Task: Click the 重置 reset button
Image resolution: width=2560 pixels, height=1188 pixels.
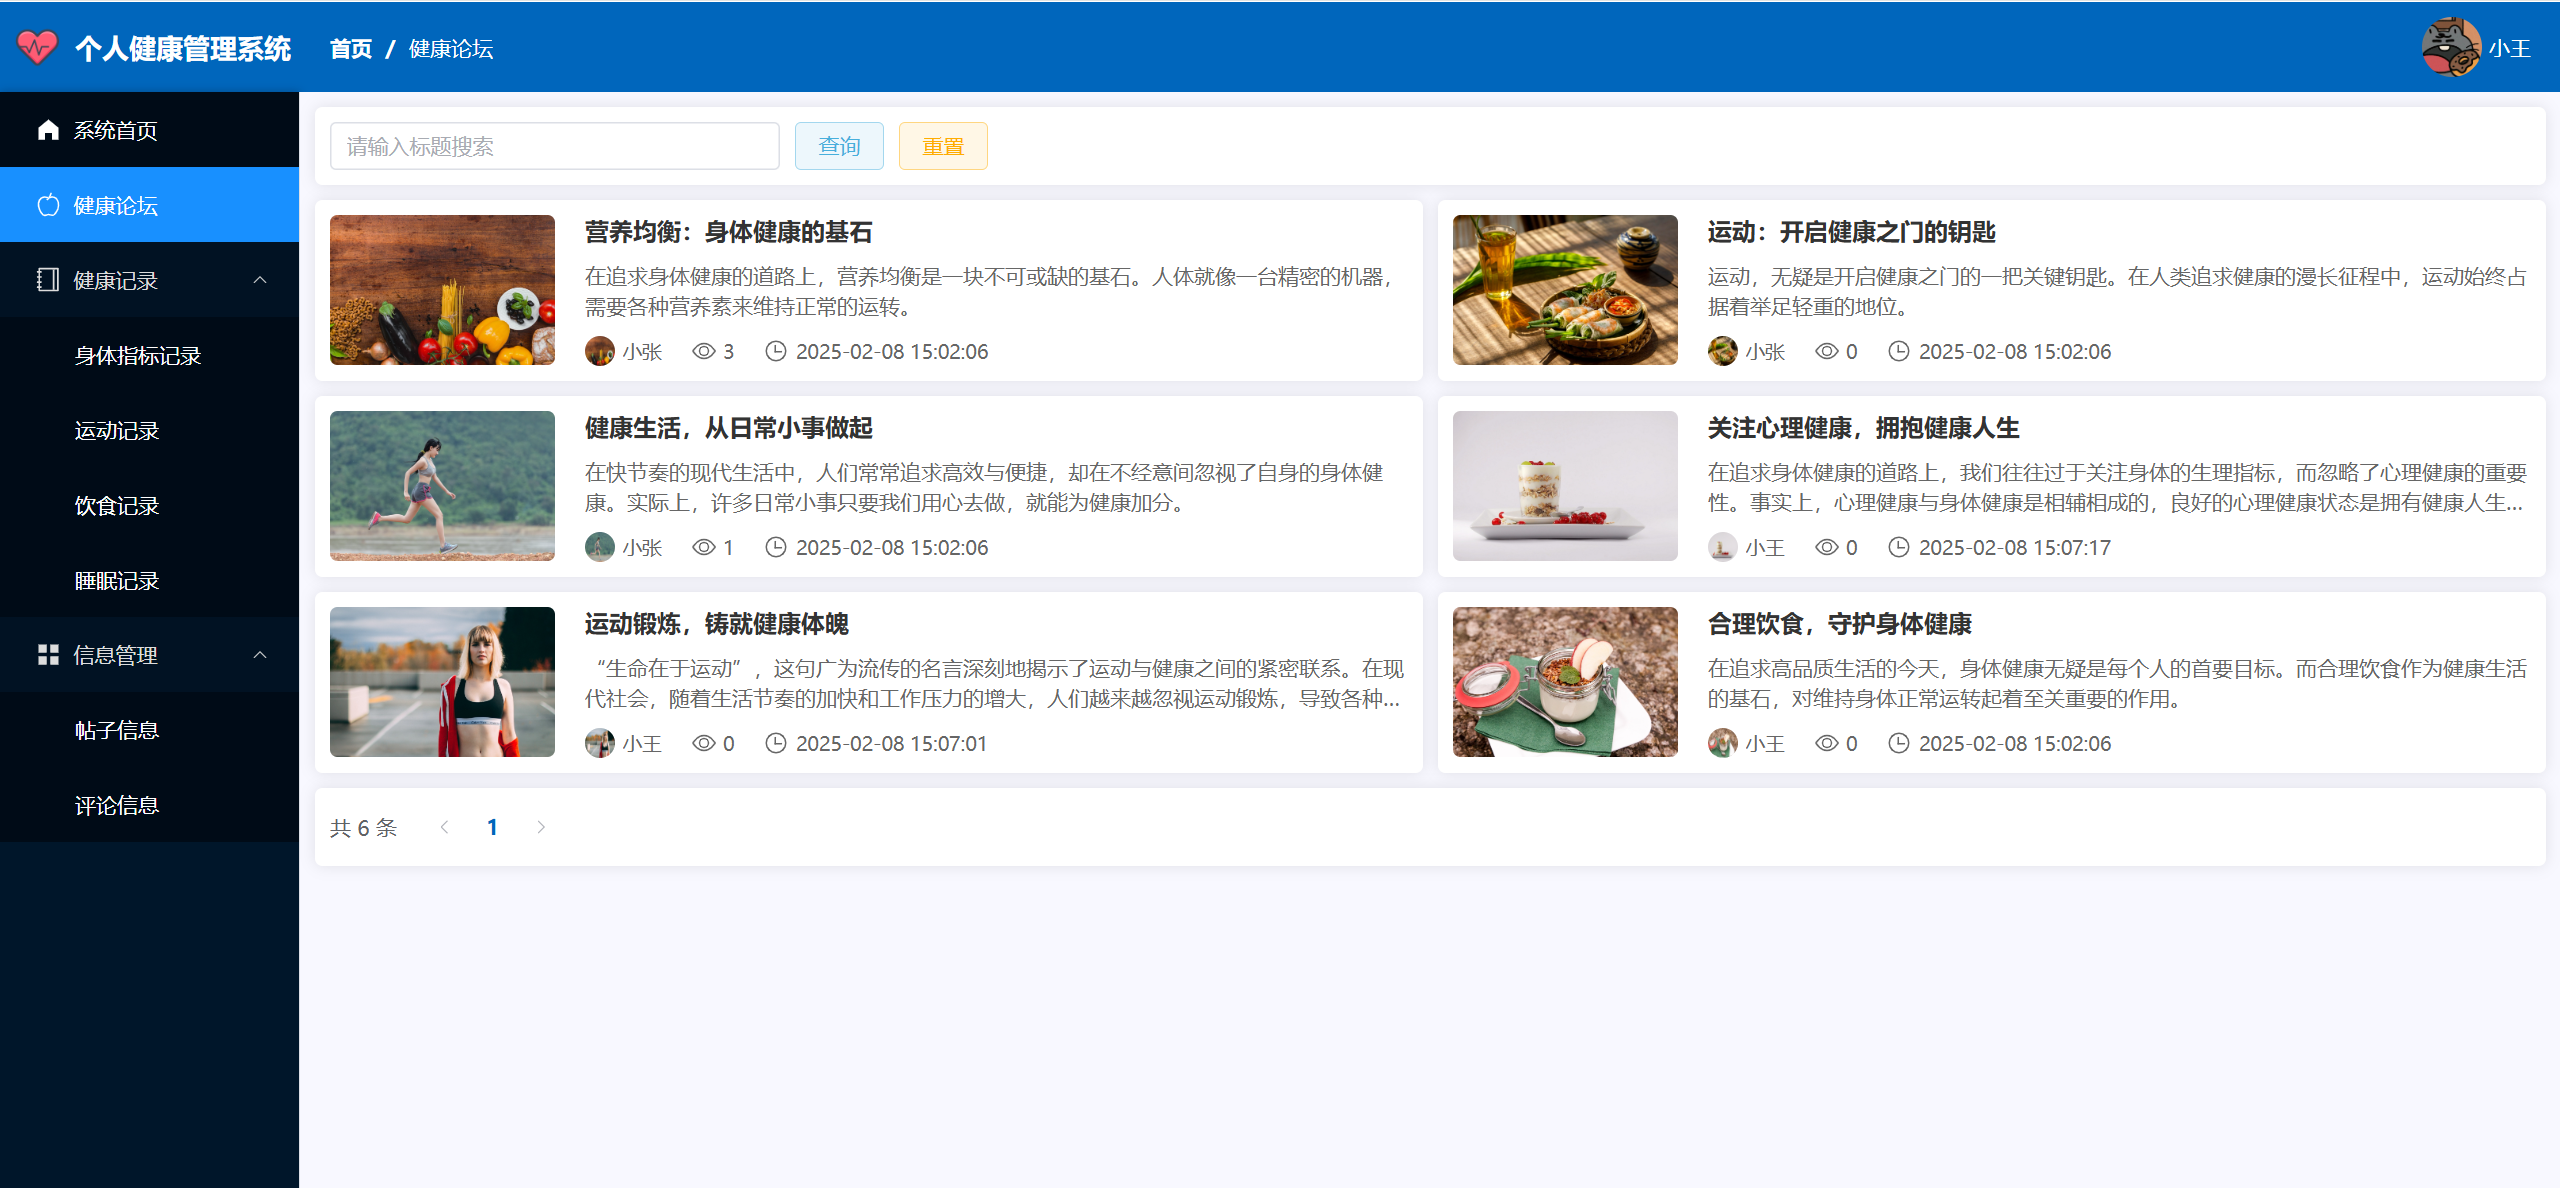Action: pos(942,146)
